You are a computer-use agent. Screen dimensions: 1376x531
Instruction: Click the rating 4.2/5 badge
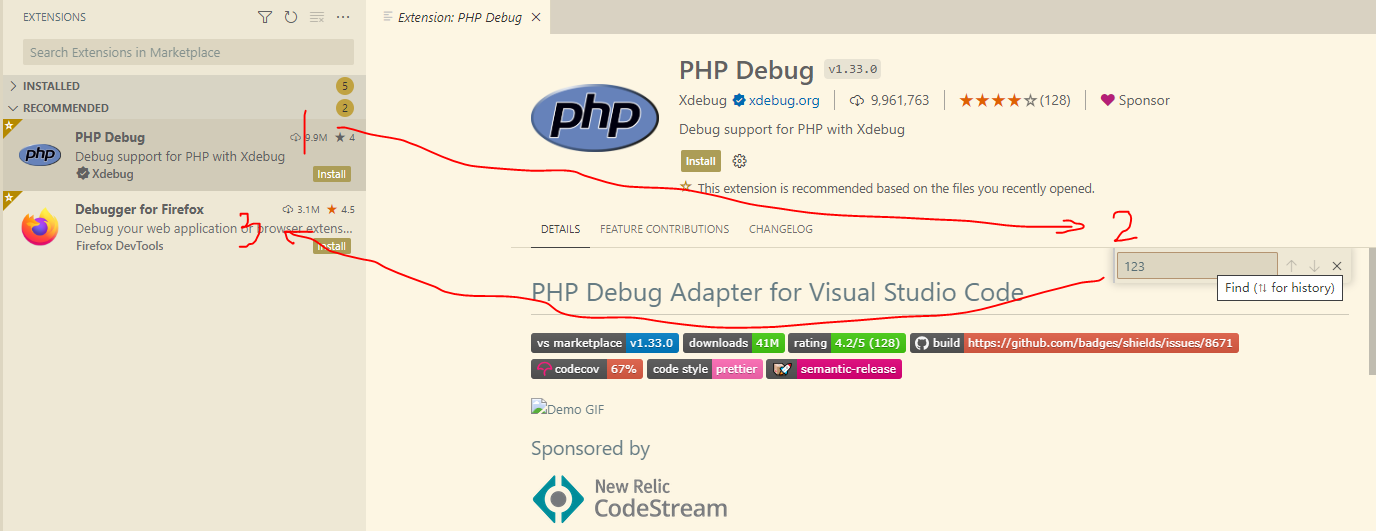click(847, 343)
